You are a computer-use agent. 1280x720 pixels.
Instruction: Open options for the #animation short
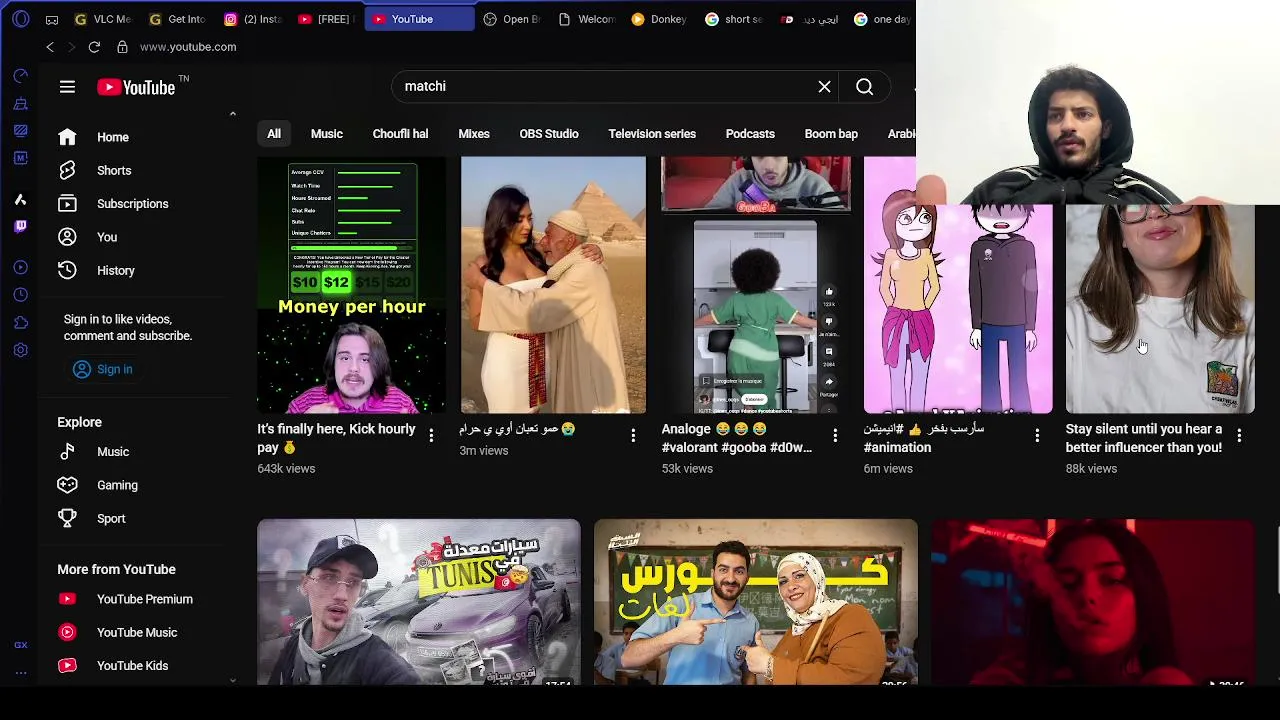pos(1037,435)
